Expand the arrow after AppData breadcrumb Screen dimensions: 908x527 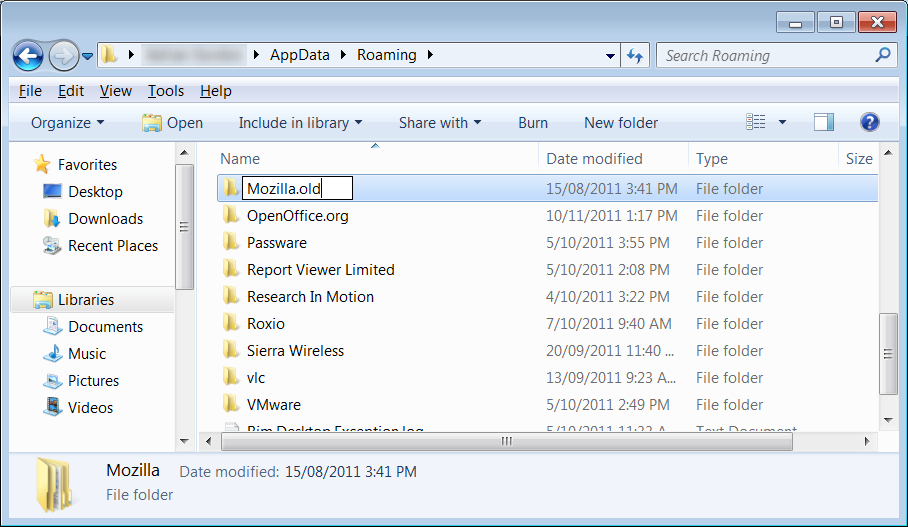tap(343, 55)
